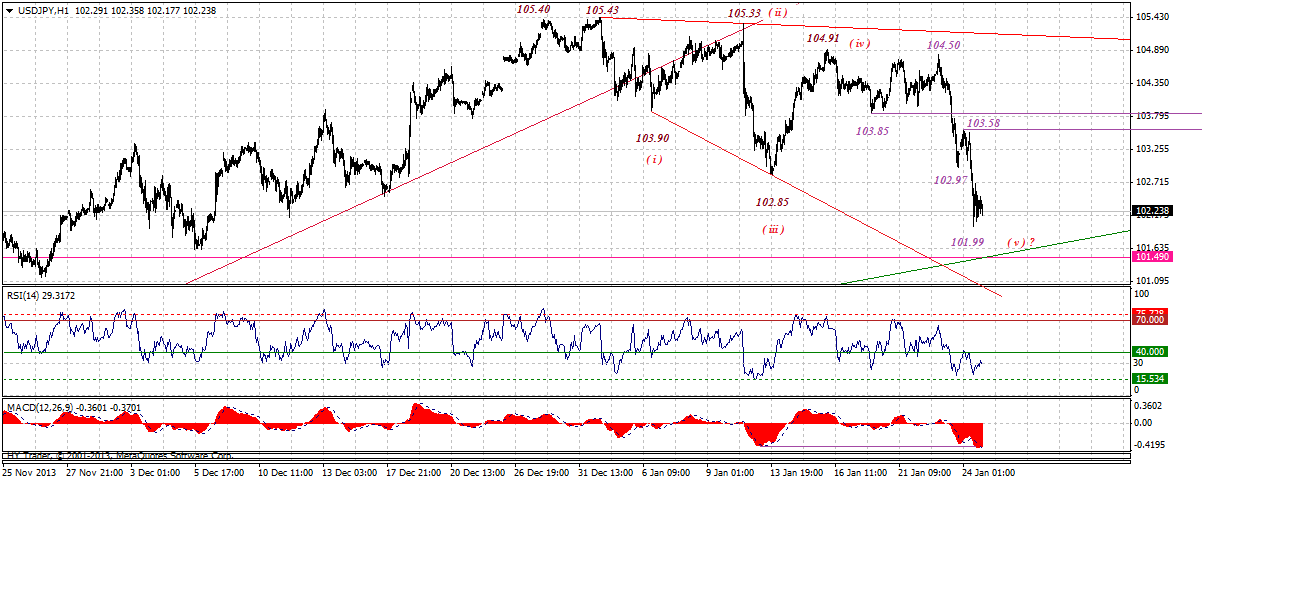Select the 104.91 price annotation
This screenshot has width=1291, height=601.
click(x=823, y=38)
